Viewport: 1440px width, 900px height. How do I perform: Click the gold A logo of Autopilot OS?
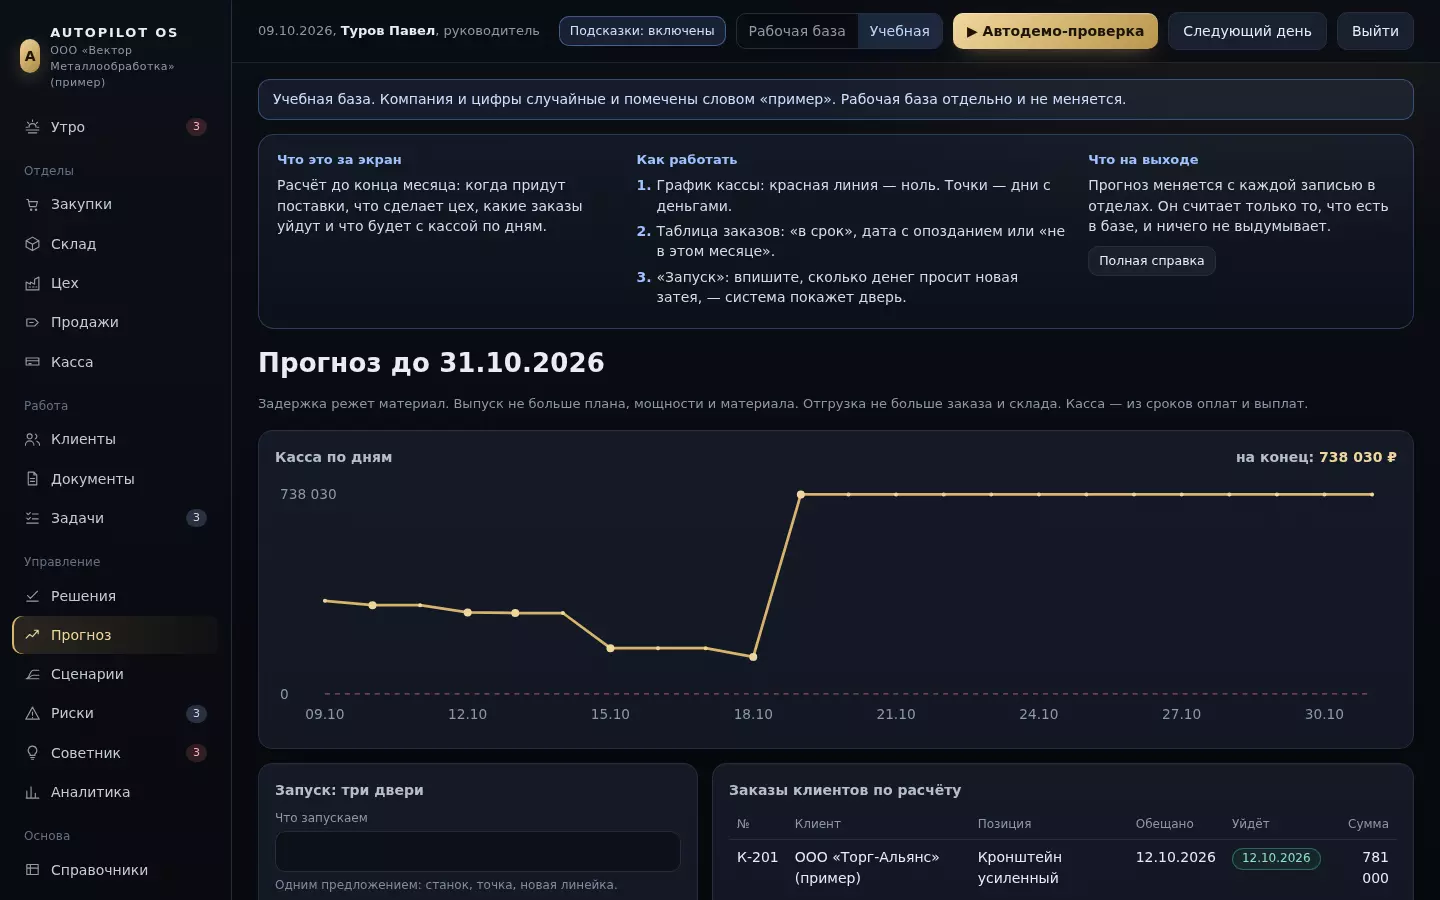point(30,56)
